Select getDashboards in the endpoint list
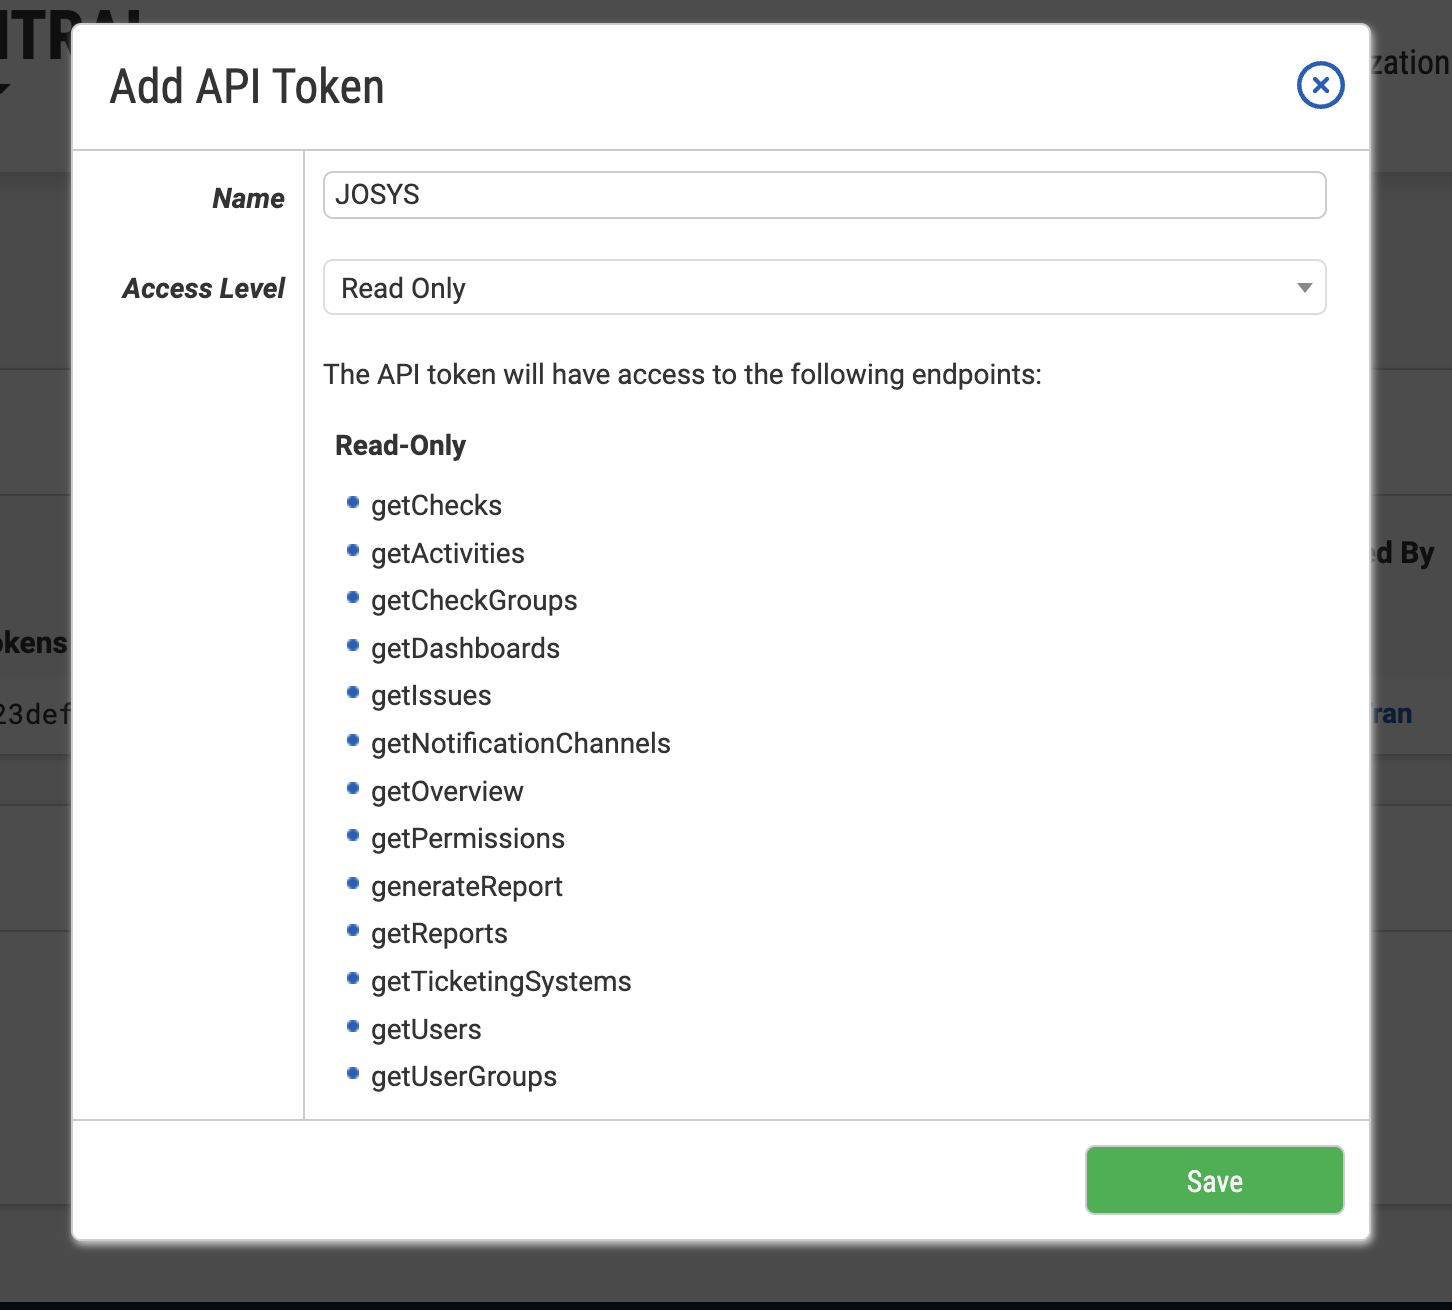The width and height of the screenshot is (1452, 1310). 465,649
